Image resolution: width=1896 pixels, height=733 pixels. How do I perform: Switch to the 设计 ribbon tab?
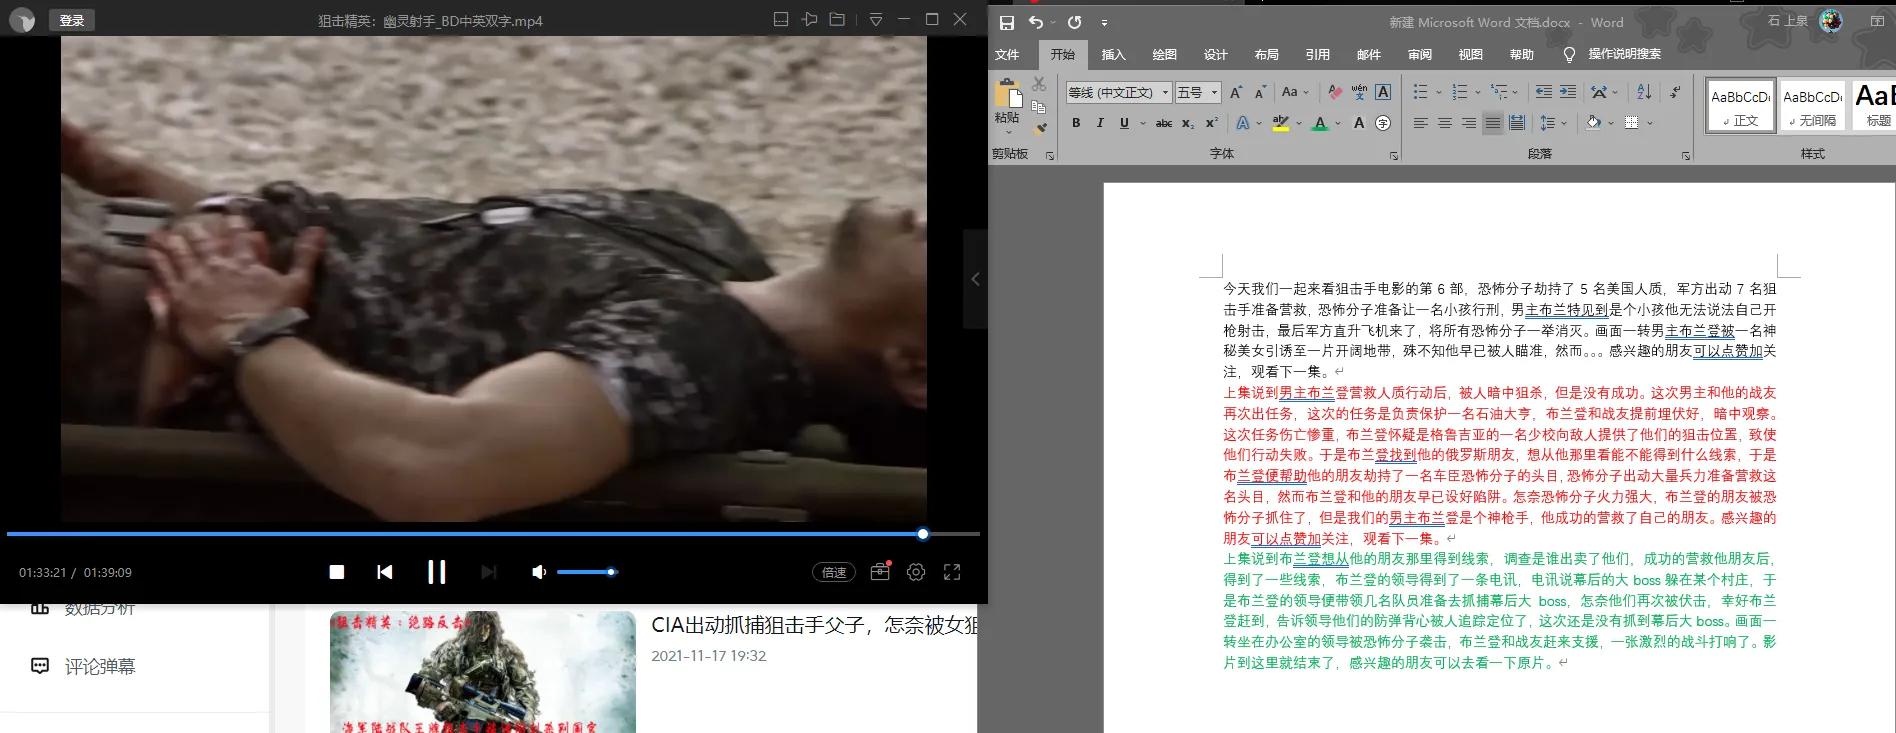pyautogui.click(x=1215, y=54)
